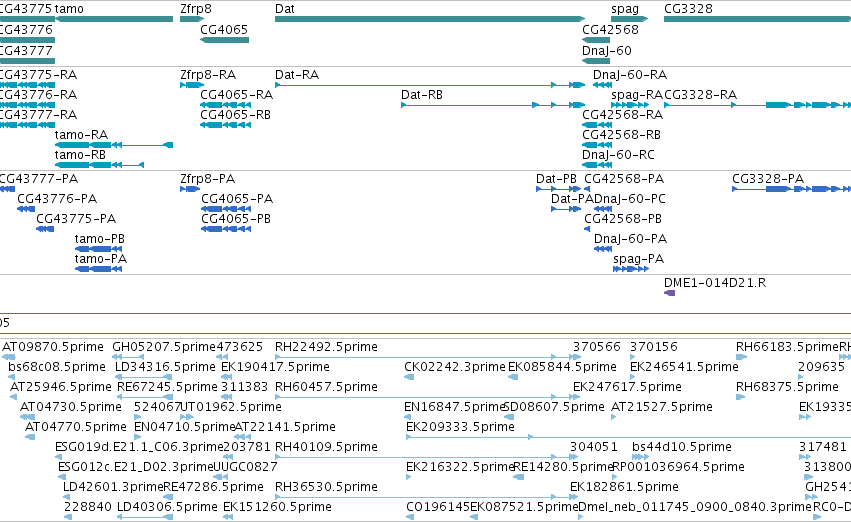Select the 'Dat-RA' transcript label
This screenshot has width=851, height=522.
point(297,74)
